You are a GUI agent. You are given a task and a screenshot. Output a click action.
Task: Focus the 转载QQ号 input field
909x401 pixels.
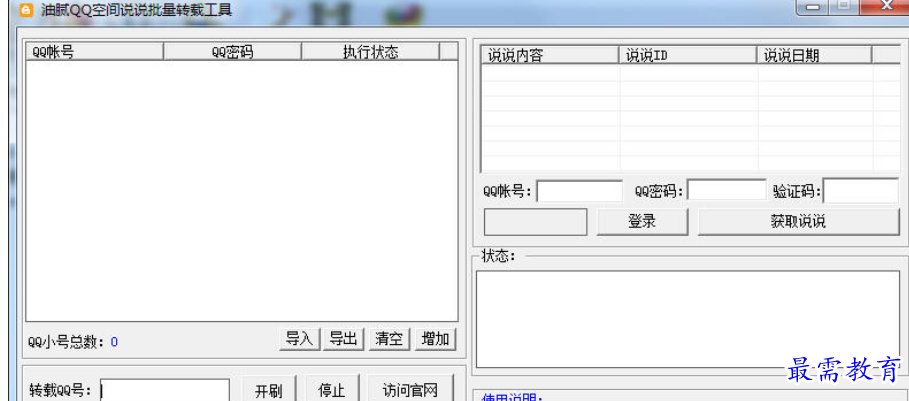165,390
